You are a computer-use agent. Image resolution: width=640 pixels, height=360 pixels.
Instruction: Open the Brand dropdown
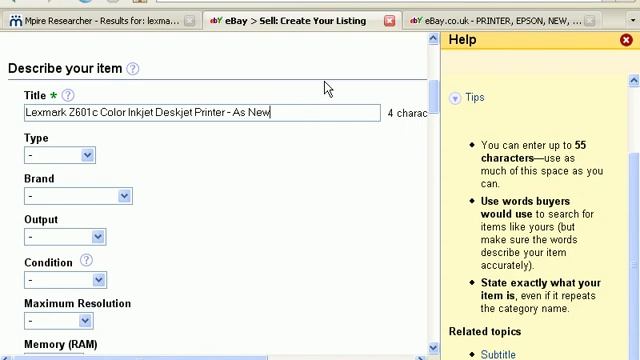(x=78, y=196)
